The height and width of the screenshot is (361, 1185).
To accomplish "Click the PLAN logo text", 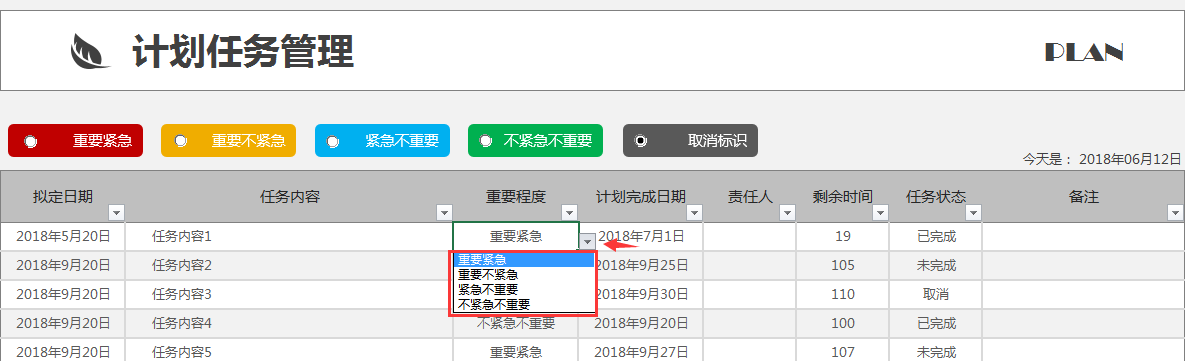I will pyautogui.click(x=1084, y=52).
